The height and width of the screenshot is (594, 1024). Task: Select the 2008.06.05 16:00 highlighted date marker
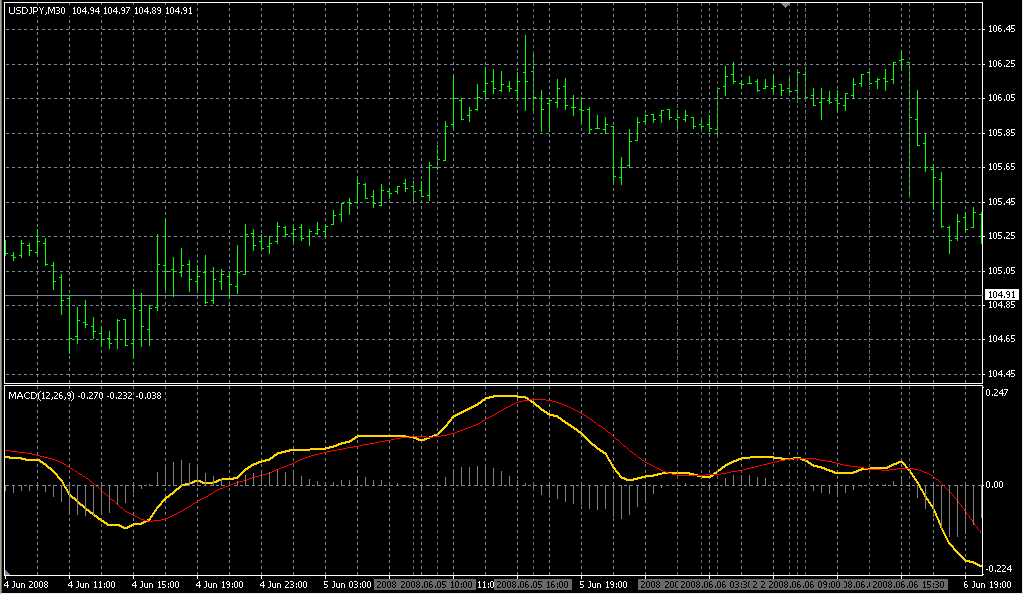coord(533,584)
